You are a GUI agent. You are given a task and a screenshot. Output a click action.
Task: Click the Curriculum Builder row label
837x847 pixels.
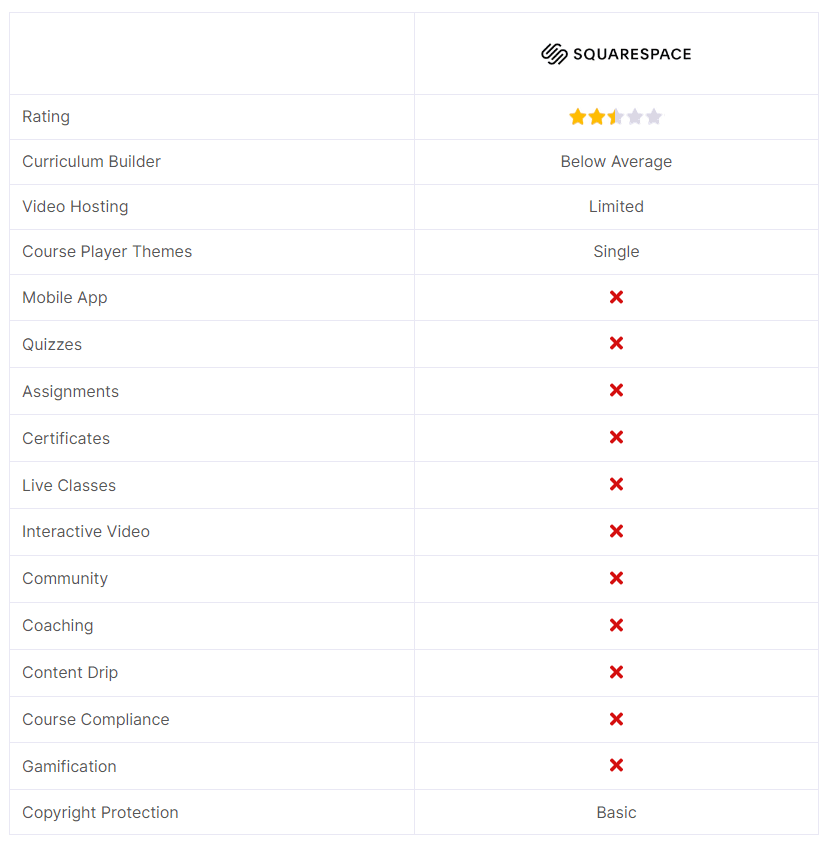click(x=91, y=162)
